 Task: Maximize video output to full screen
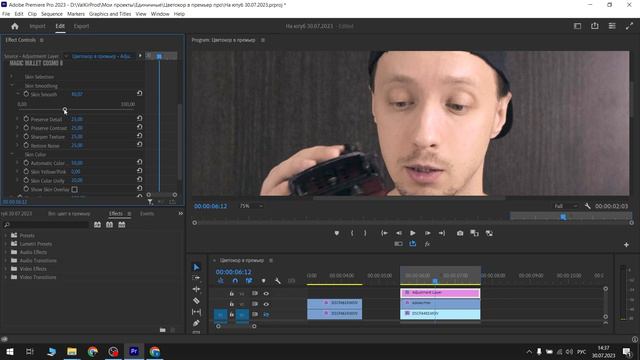629,26
